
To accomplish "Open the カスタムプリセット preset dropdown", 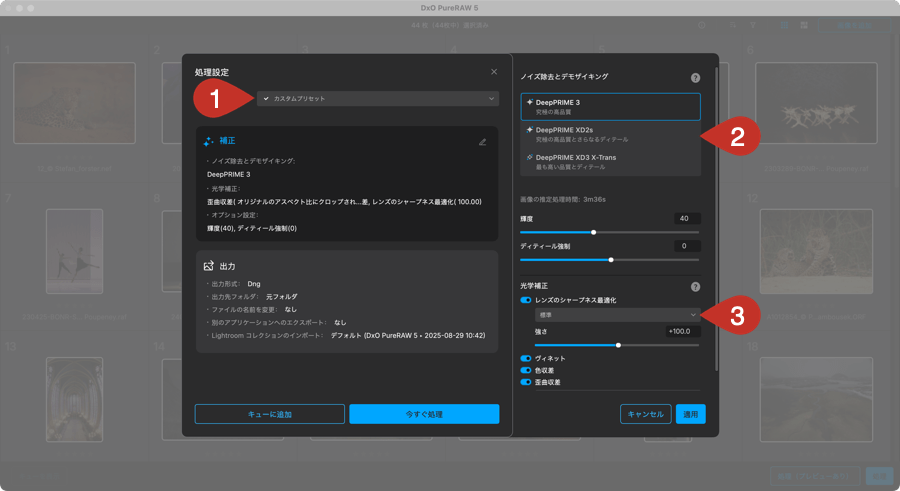I will (378, 99).
